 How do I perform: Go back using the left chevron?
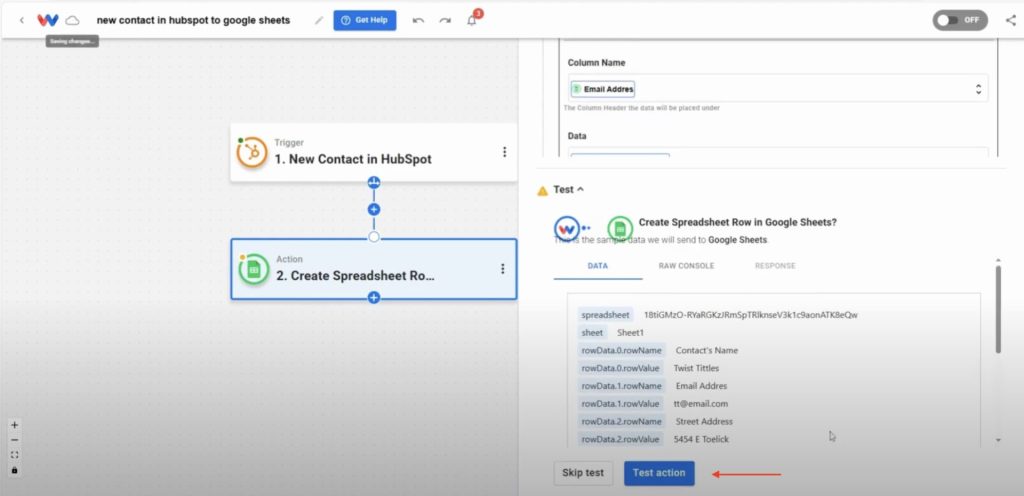(x=22, y=20)
